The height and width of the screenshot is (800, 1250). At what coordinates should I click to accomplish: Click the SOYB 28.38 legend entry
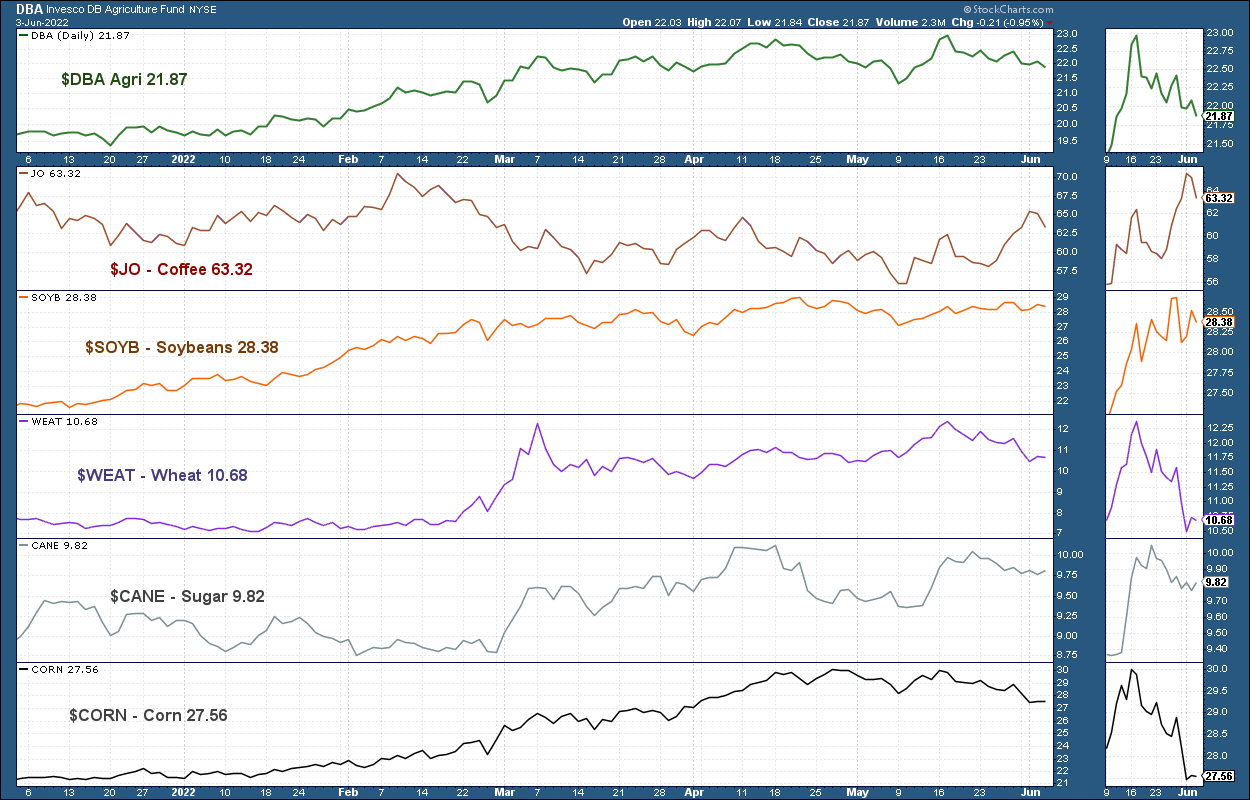click(63, 297)
